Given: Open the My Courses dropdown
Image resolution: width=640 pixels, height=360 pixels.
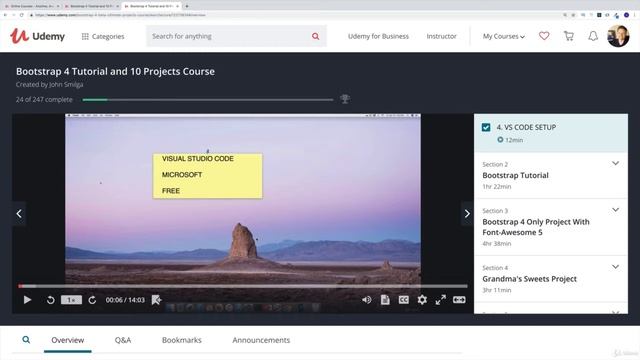Looking at the screenshot, I should pyautogui.click(x=504, y=36).
